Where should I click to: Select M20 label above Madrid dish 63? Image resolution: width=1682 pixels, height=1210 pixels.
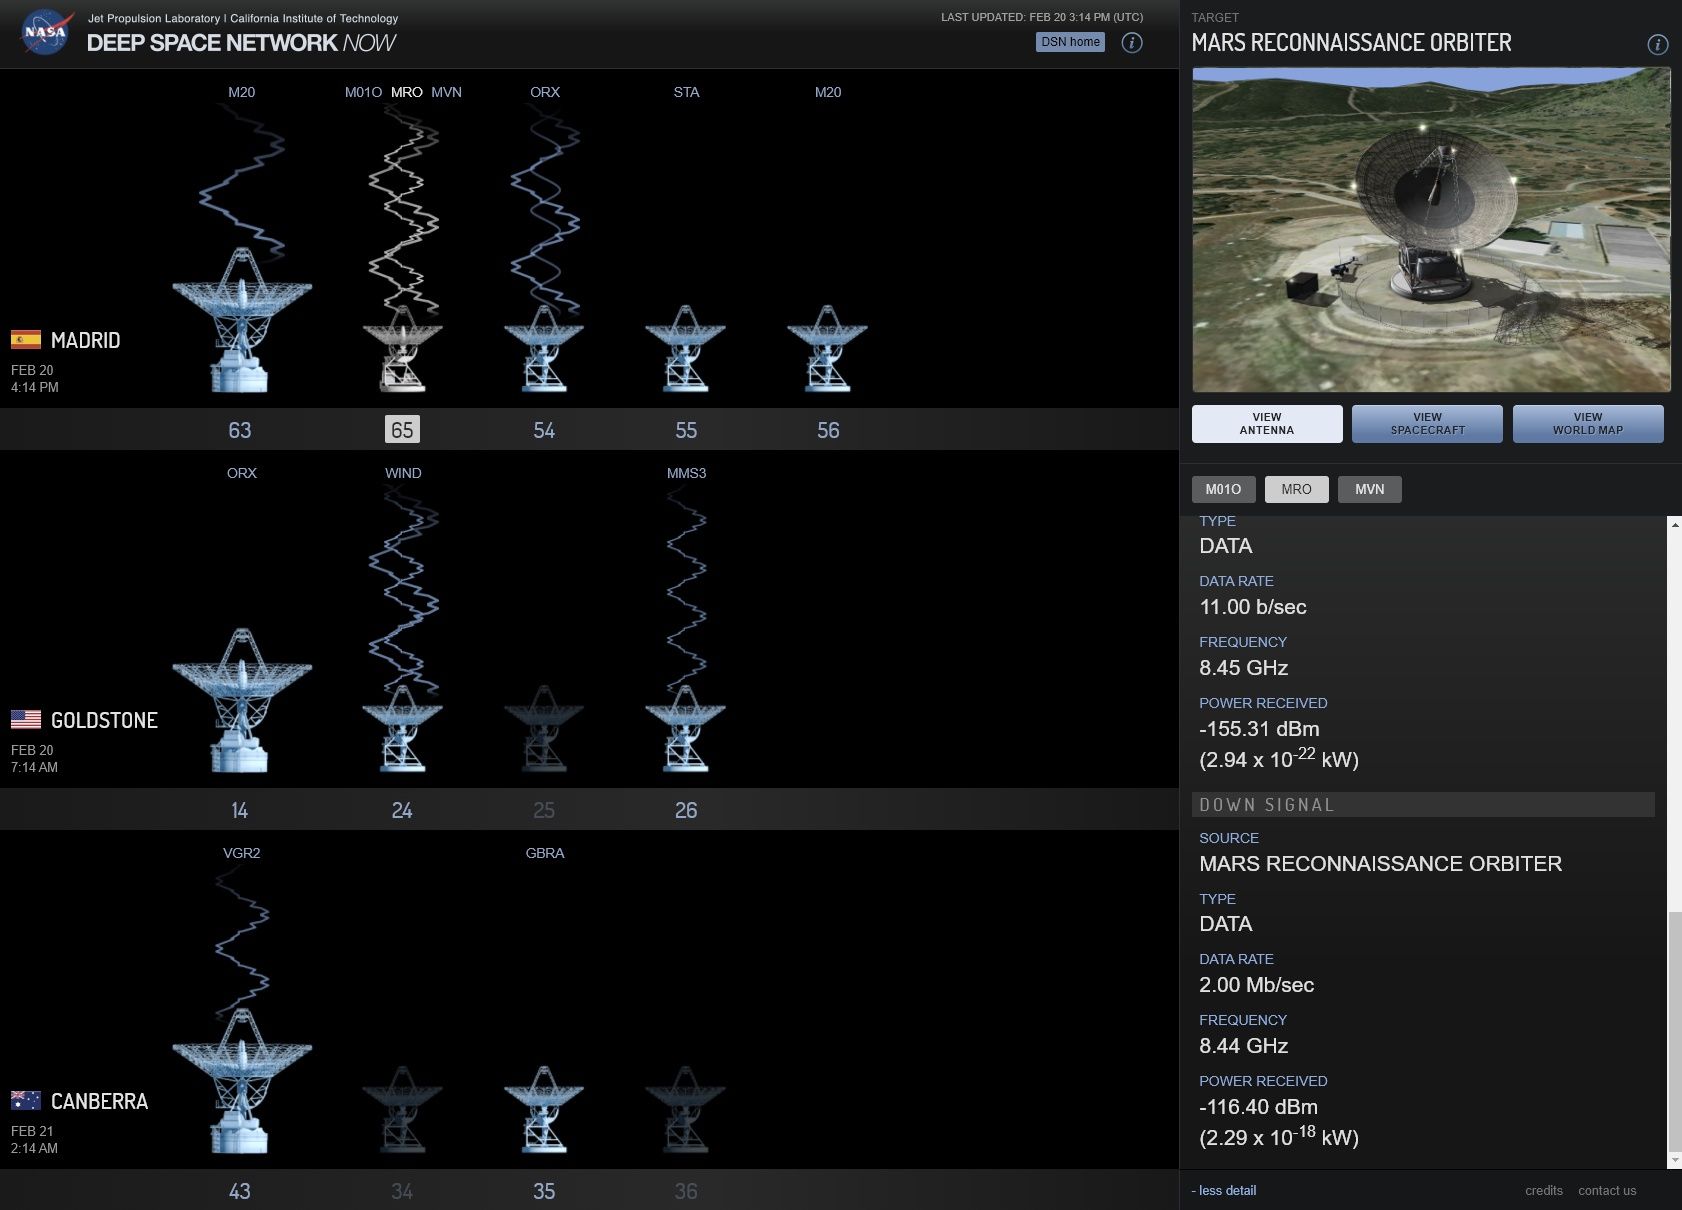tap(241, 92)
